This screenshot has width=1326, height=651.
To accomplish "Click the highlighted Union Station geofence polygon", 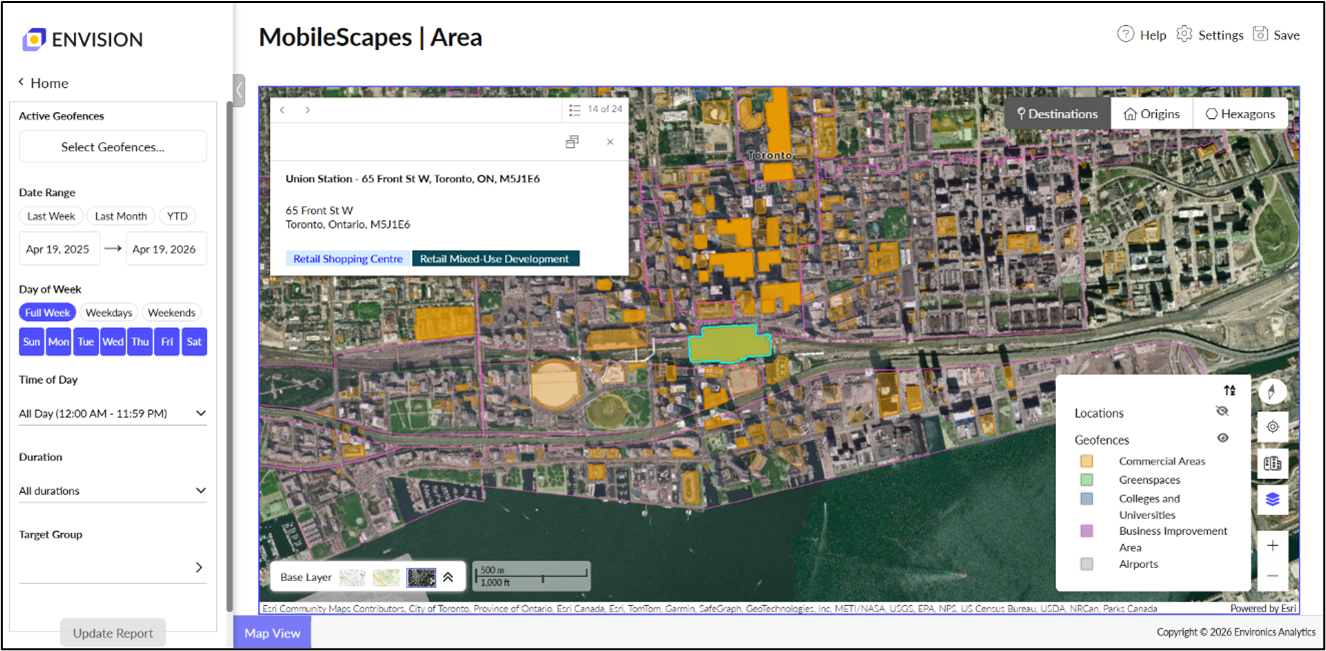I will [x=730, y=343].
